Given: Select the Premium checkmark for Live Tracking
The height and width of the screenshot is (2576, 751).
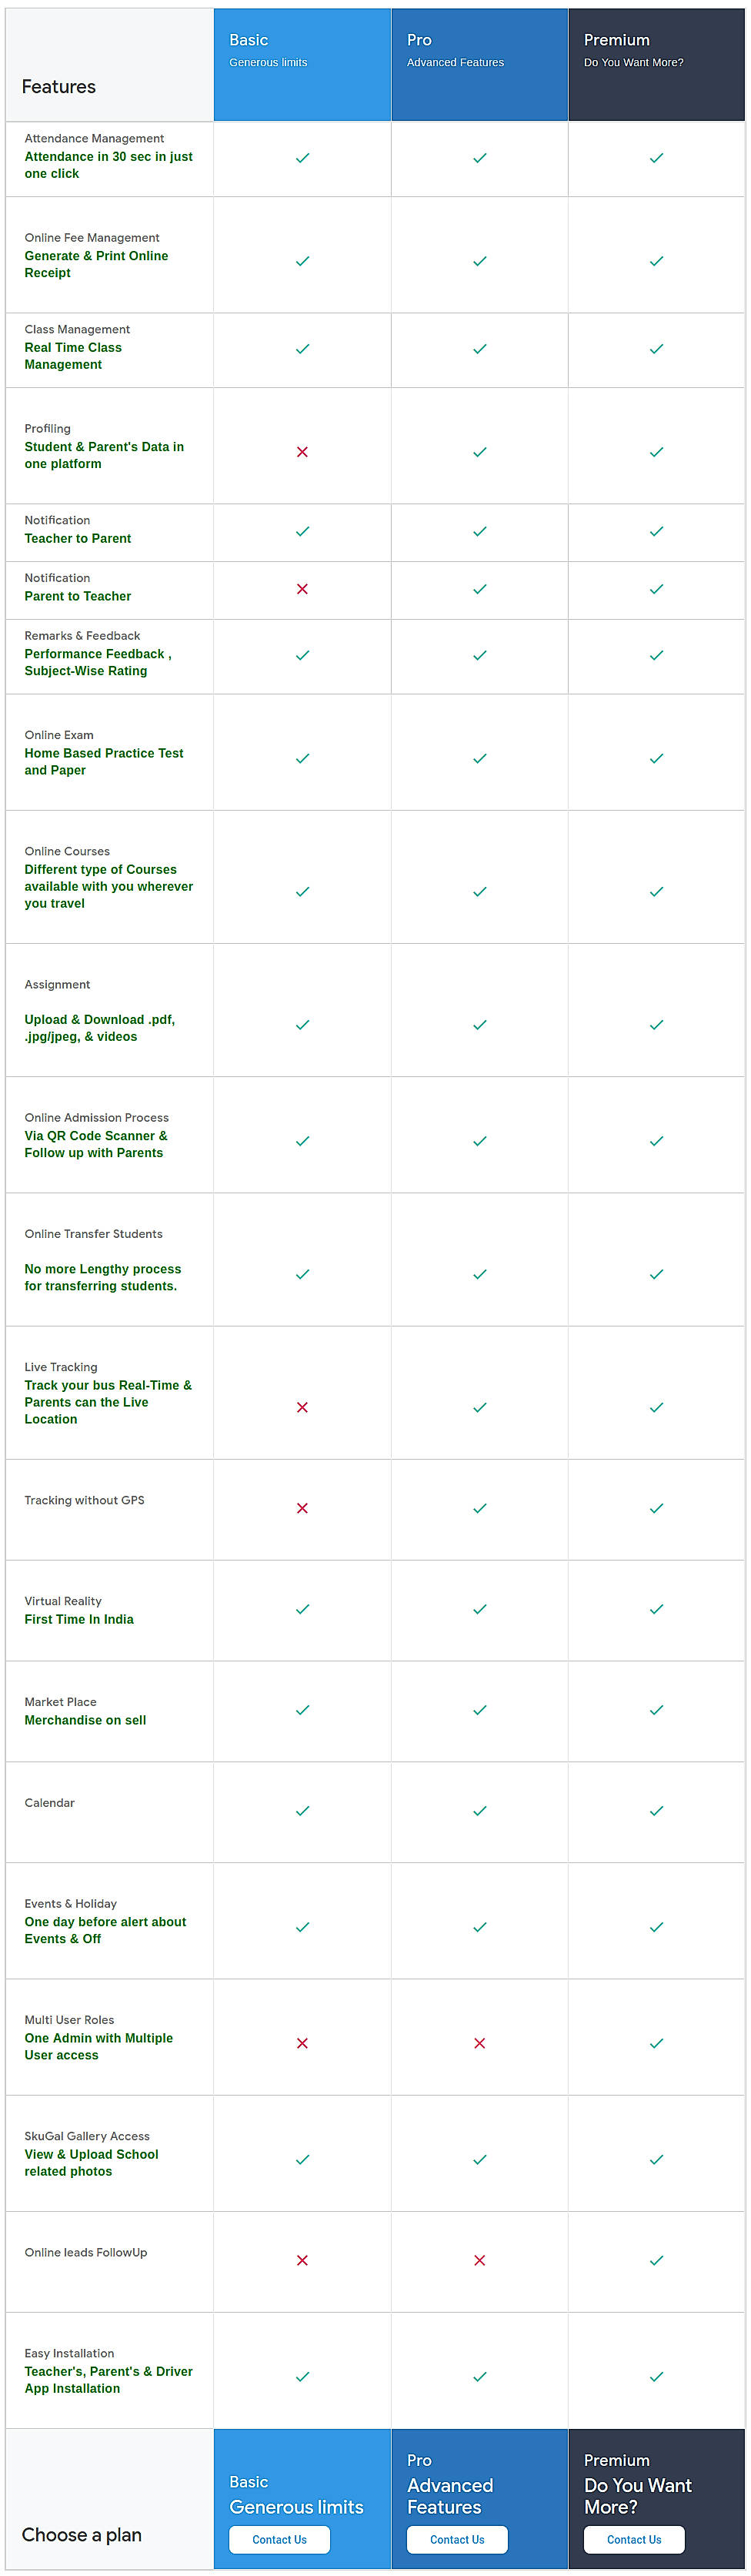Looking at the screenshot, I should pos(656,1407).
